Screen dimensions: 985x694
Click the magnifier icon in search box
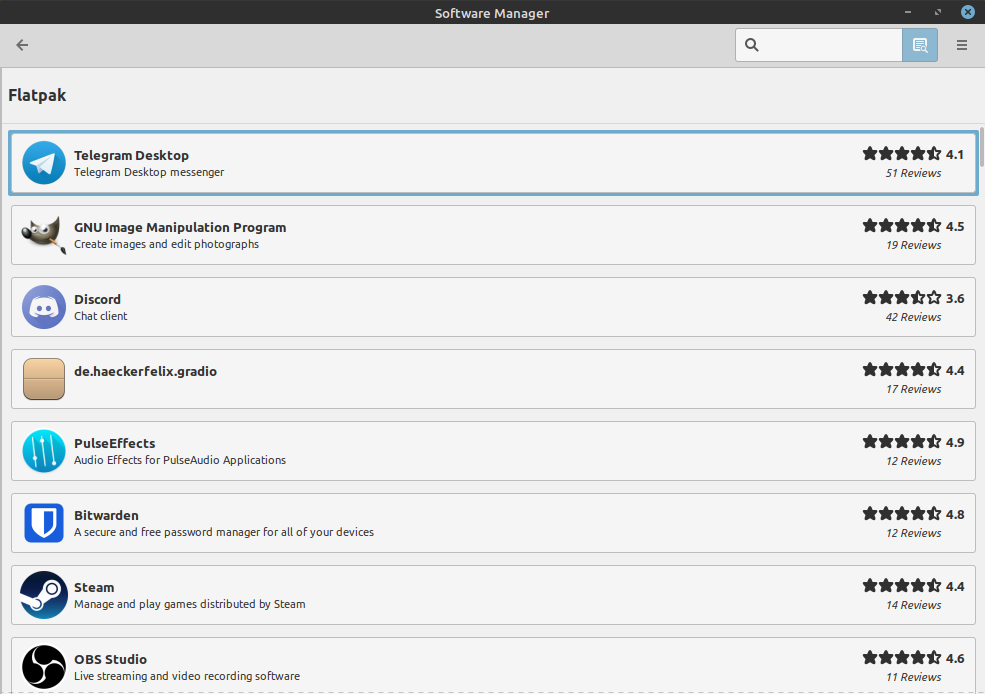pyautogui.click(x=752, y=45)
